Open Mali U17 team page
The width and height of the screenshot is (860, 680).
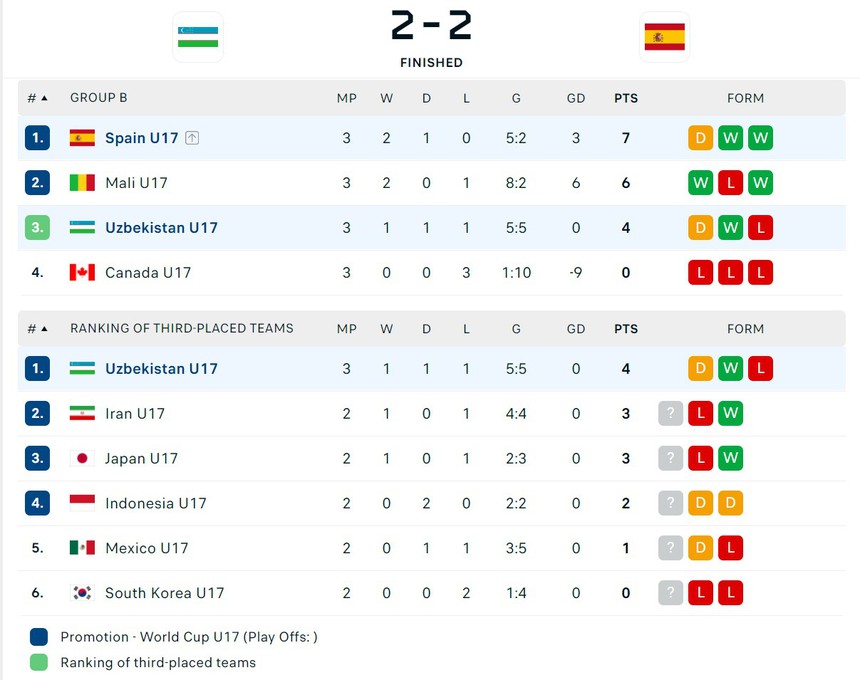136,183
